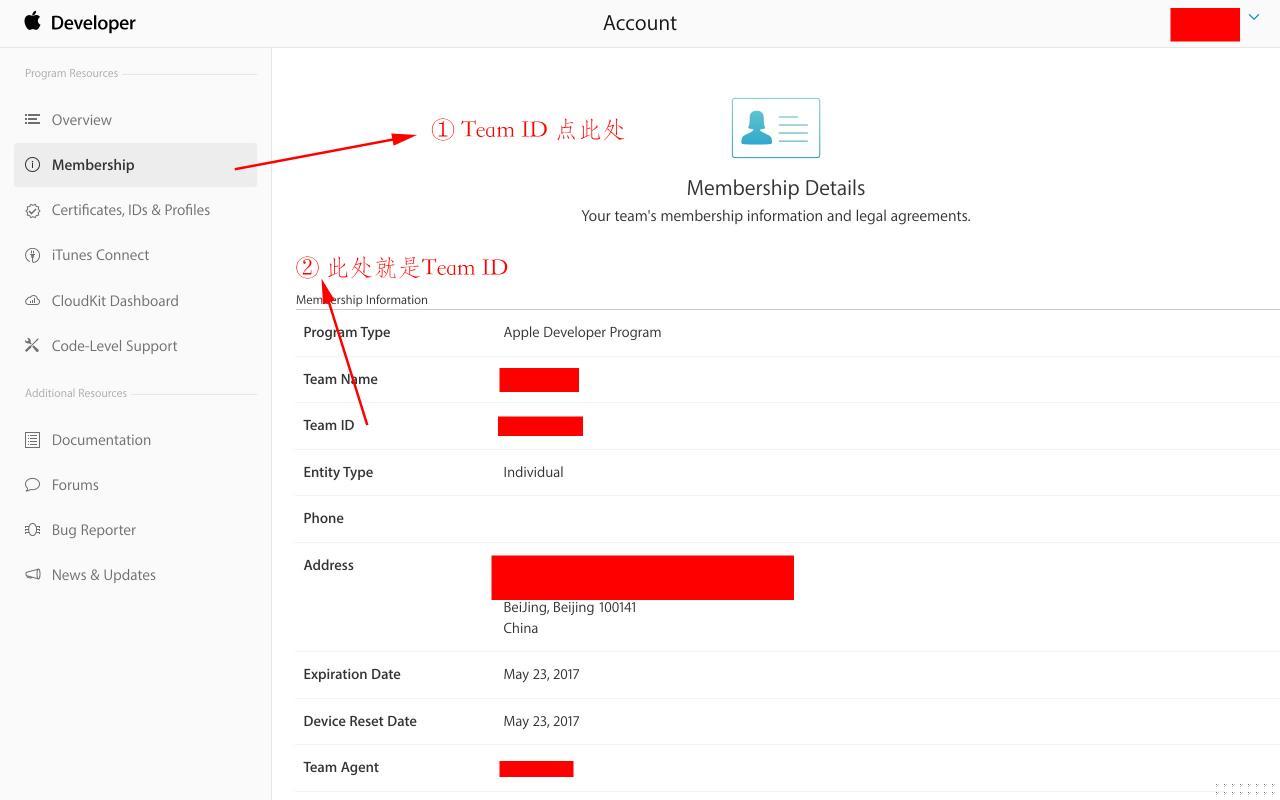Expand the account dropdown chevron
The image size is (1280, 800).
click(x=1253, y=17)
